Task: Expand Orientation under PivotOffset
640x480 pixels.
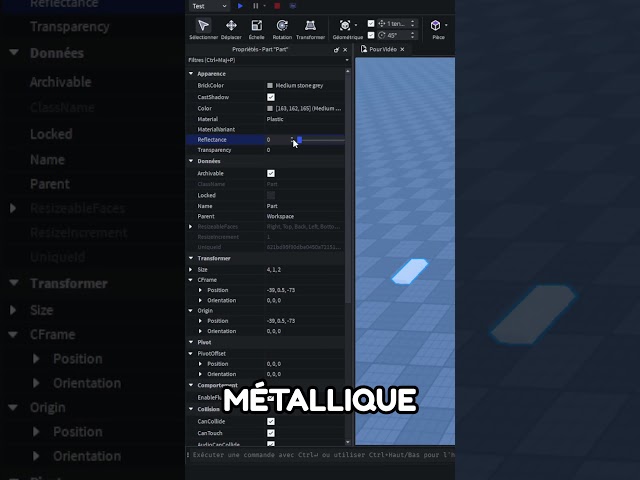Action: click(x=200, y=374)
